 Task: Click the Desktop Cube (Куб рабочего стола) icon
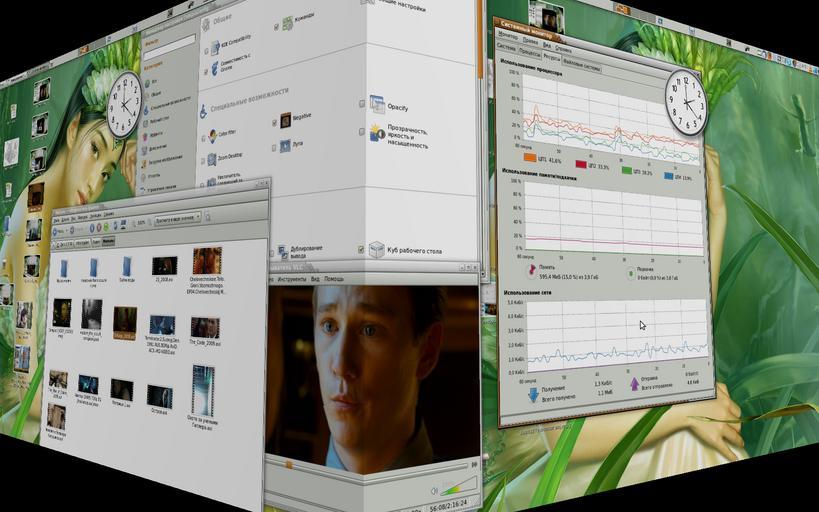[x=377, y=249]
